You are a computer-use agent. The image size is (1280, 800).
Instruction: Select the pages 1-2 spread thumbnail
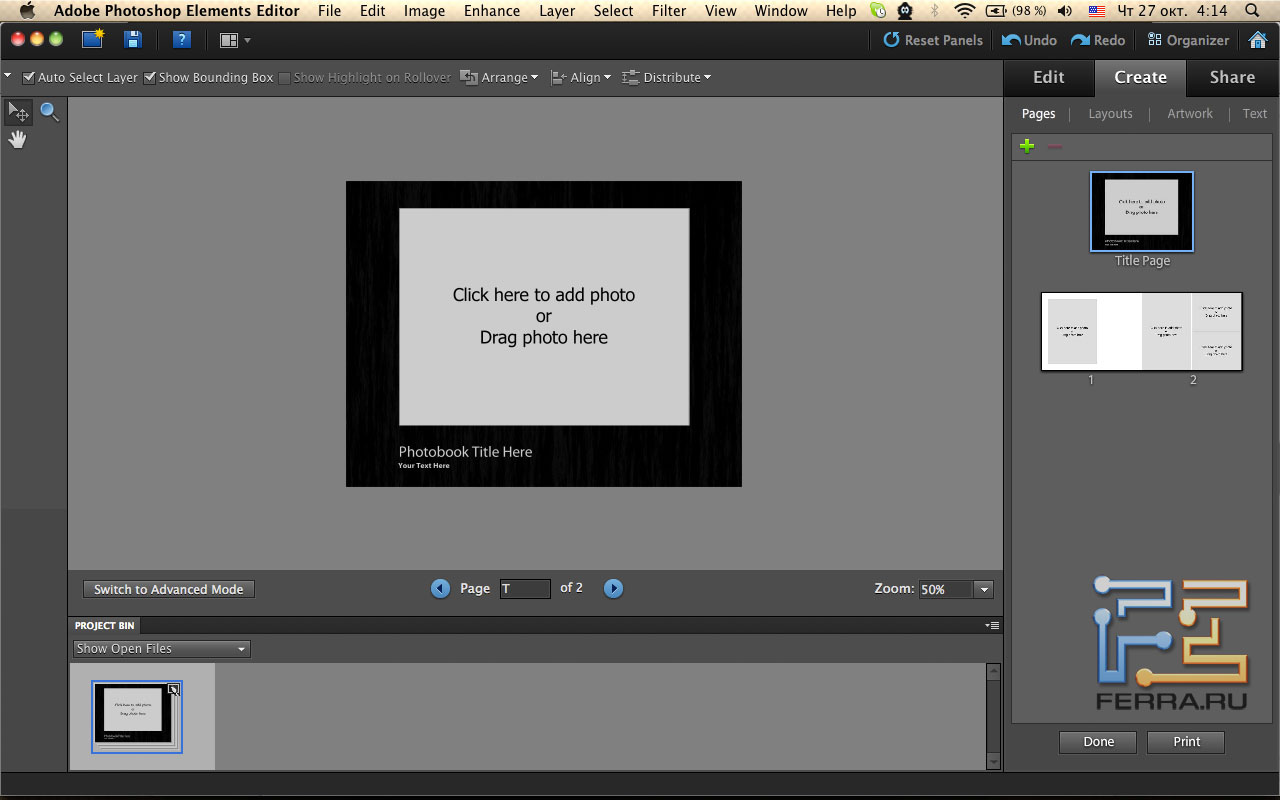click(x=1141, y=332)
